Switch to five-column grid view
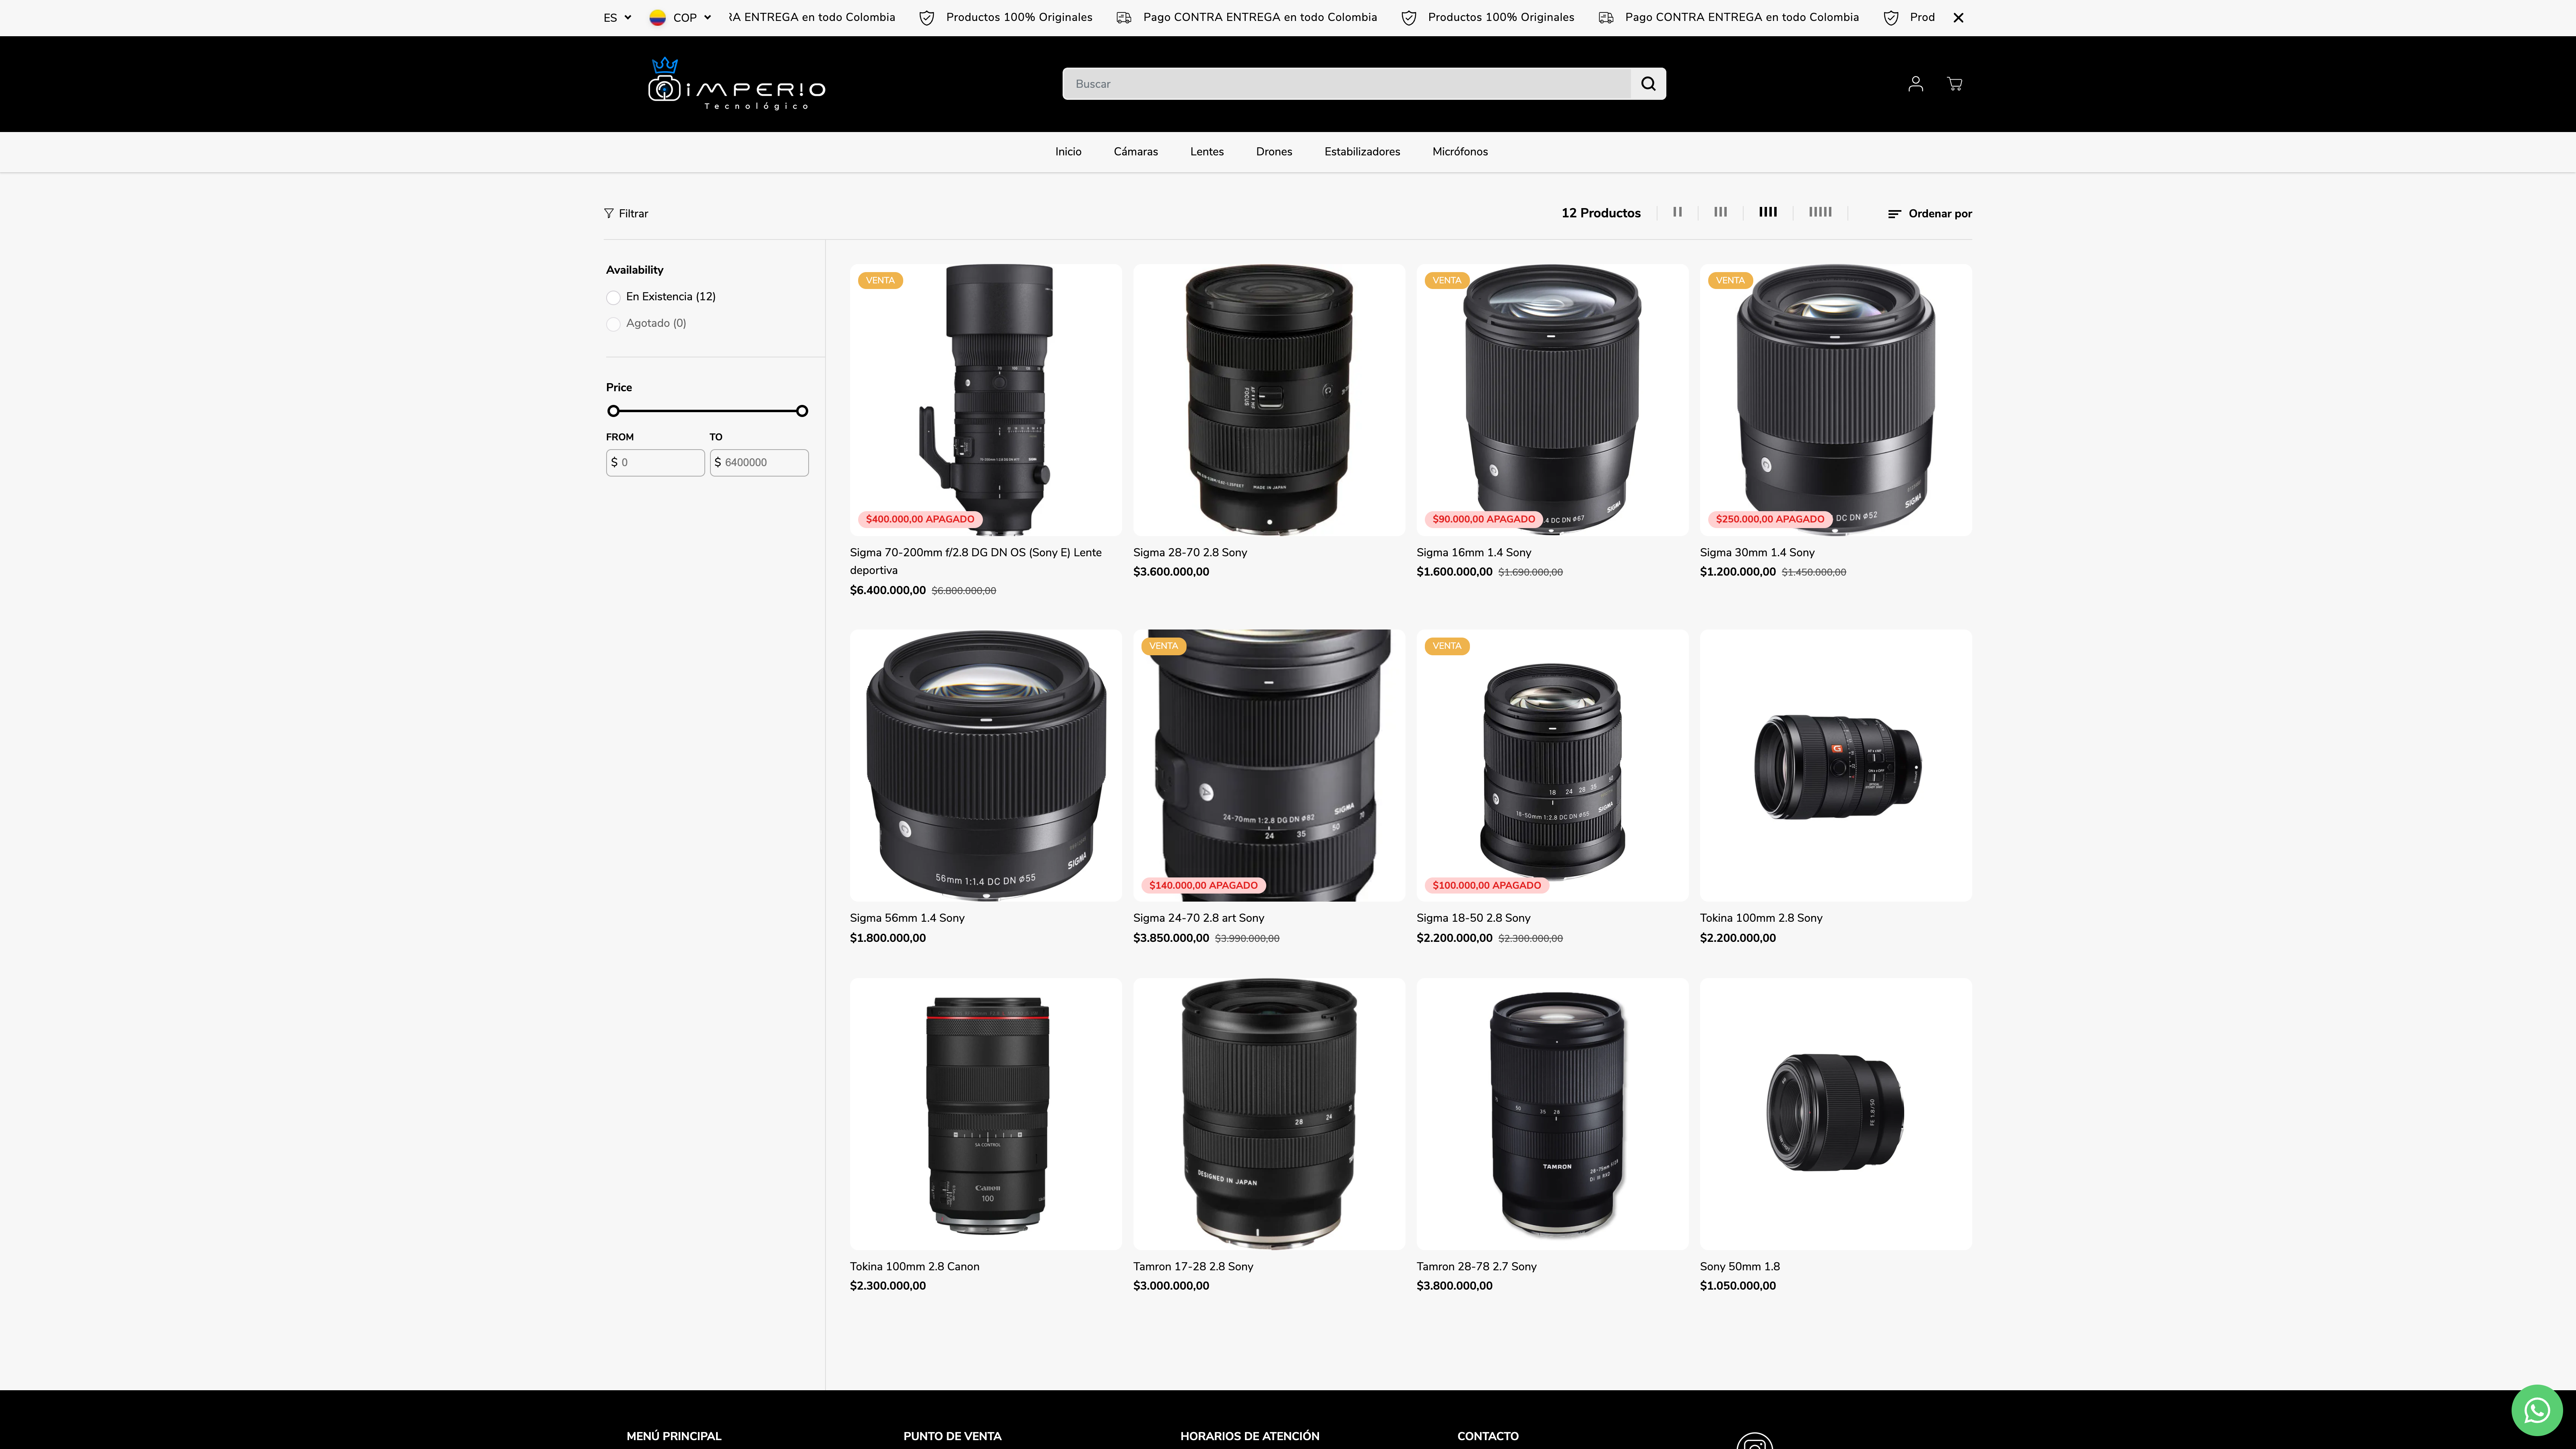Viewport: 2576px width, 1449px height. (1820, 212)
